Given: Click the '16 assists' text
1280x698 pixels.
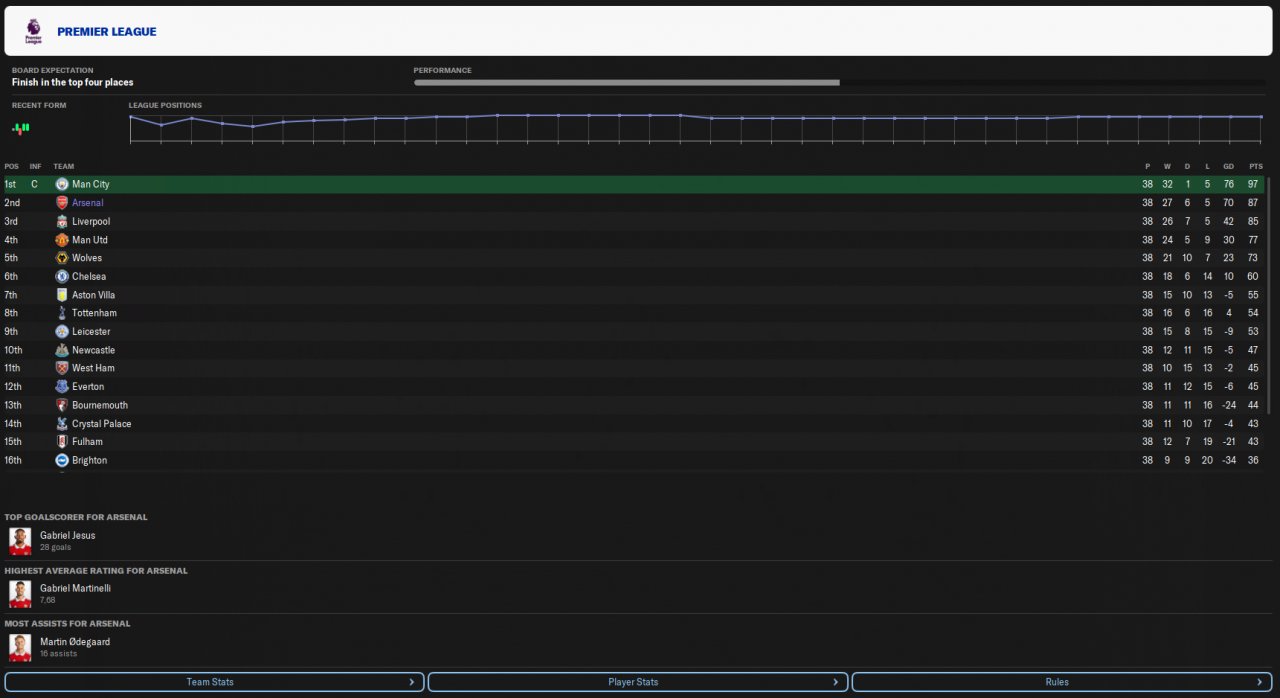Looking at the screenshot, I should coord(58,654).
